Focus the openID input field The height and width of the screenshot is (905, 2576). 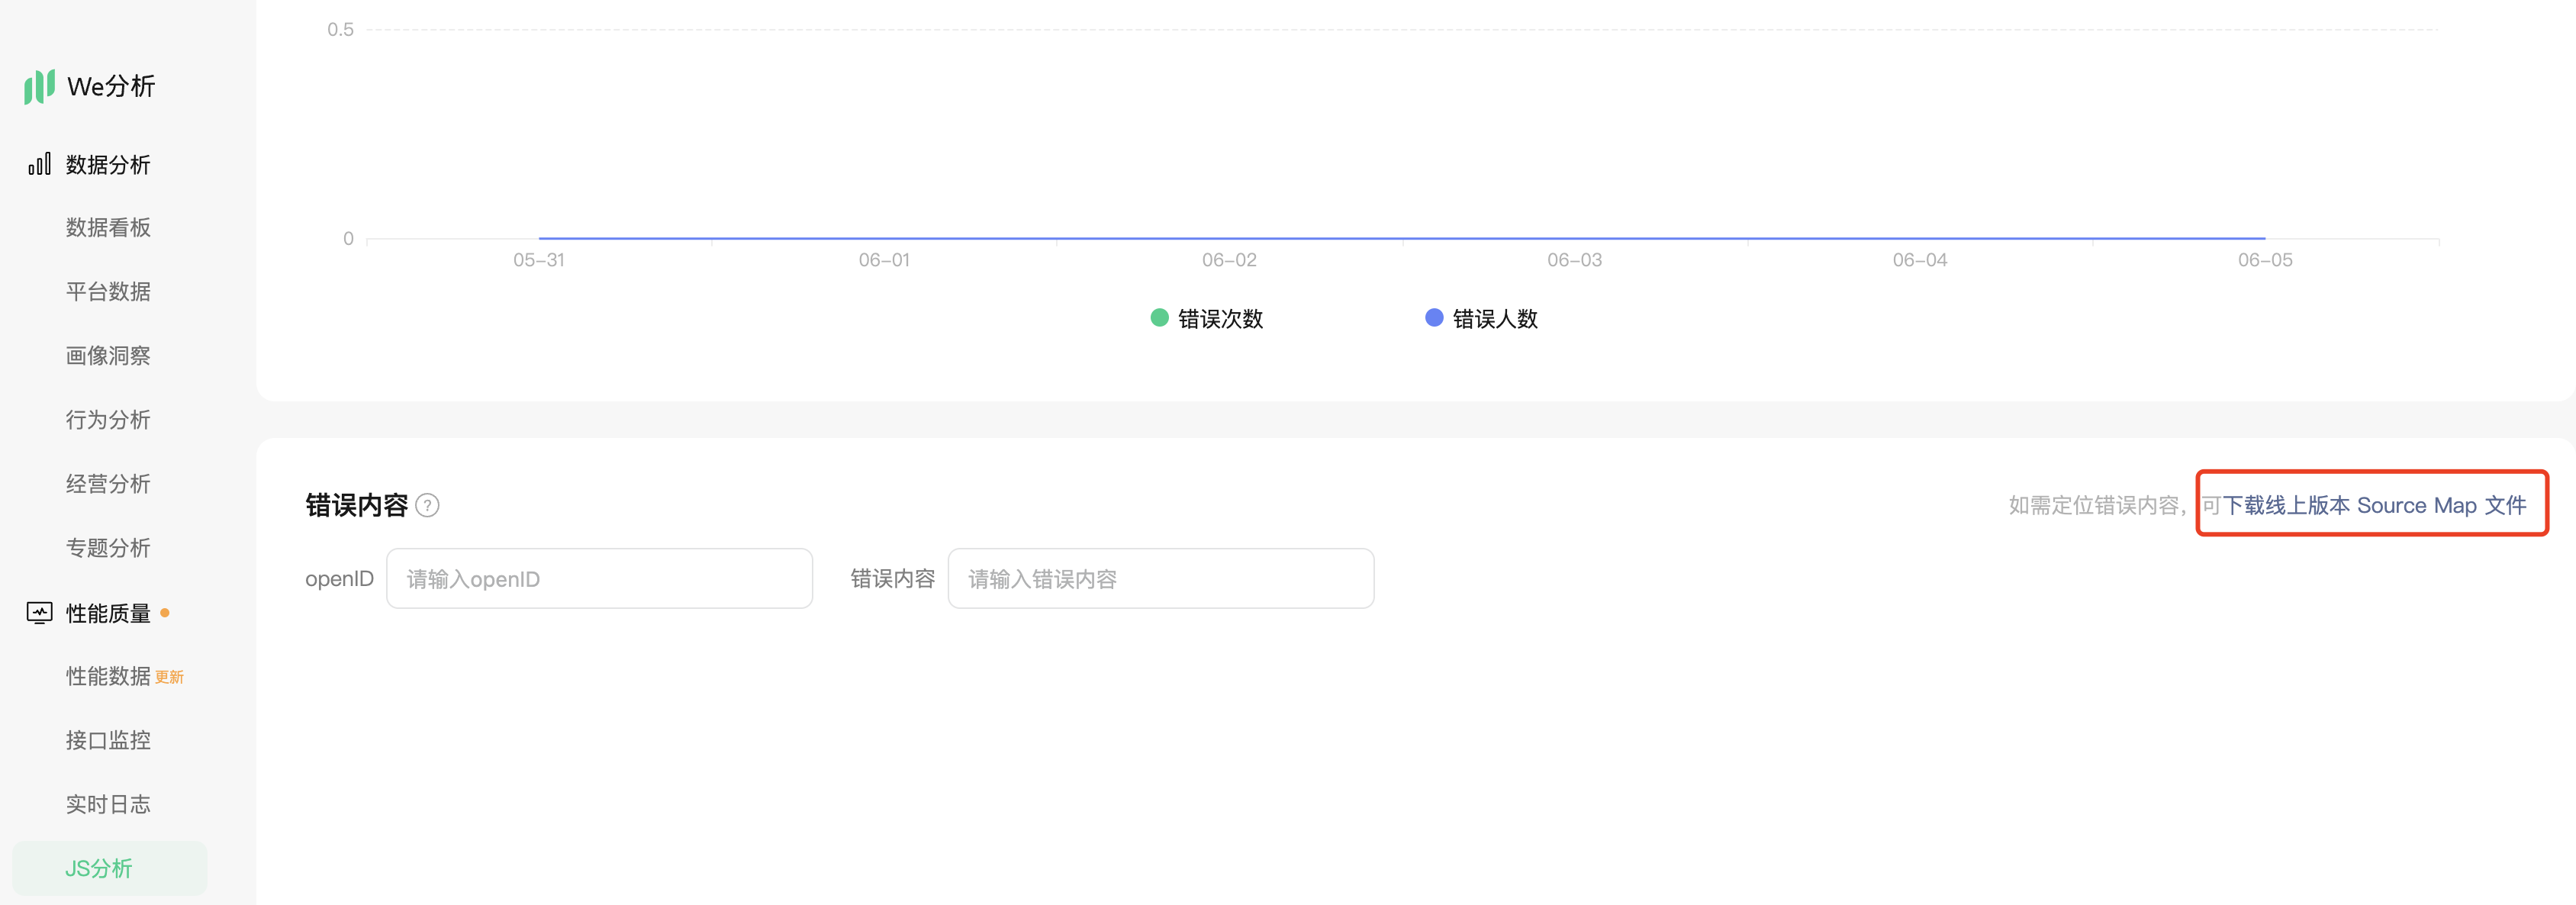click(599, 579)
